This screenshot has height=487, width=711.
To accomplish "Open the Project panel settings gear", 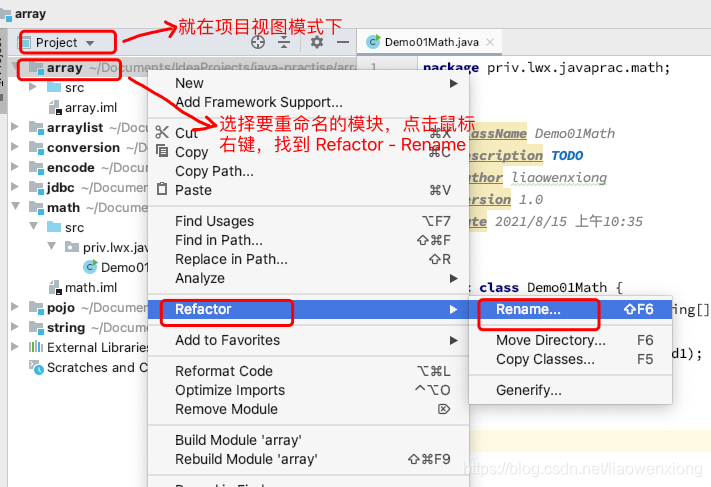I will point(317,42).
